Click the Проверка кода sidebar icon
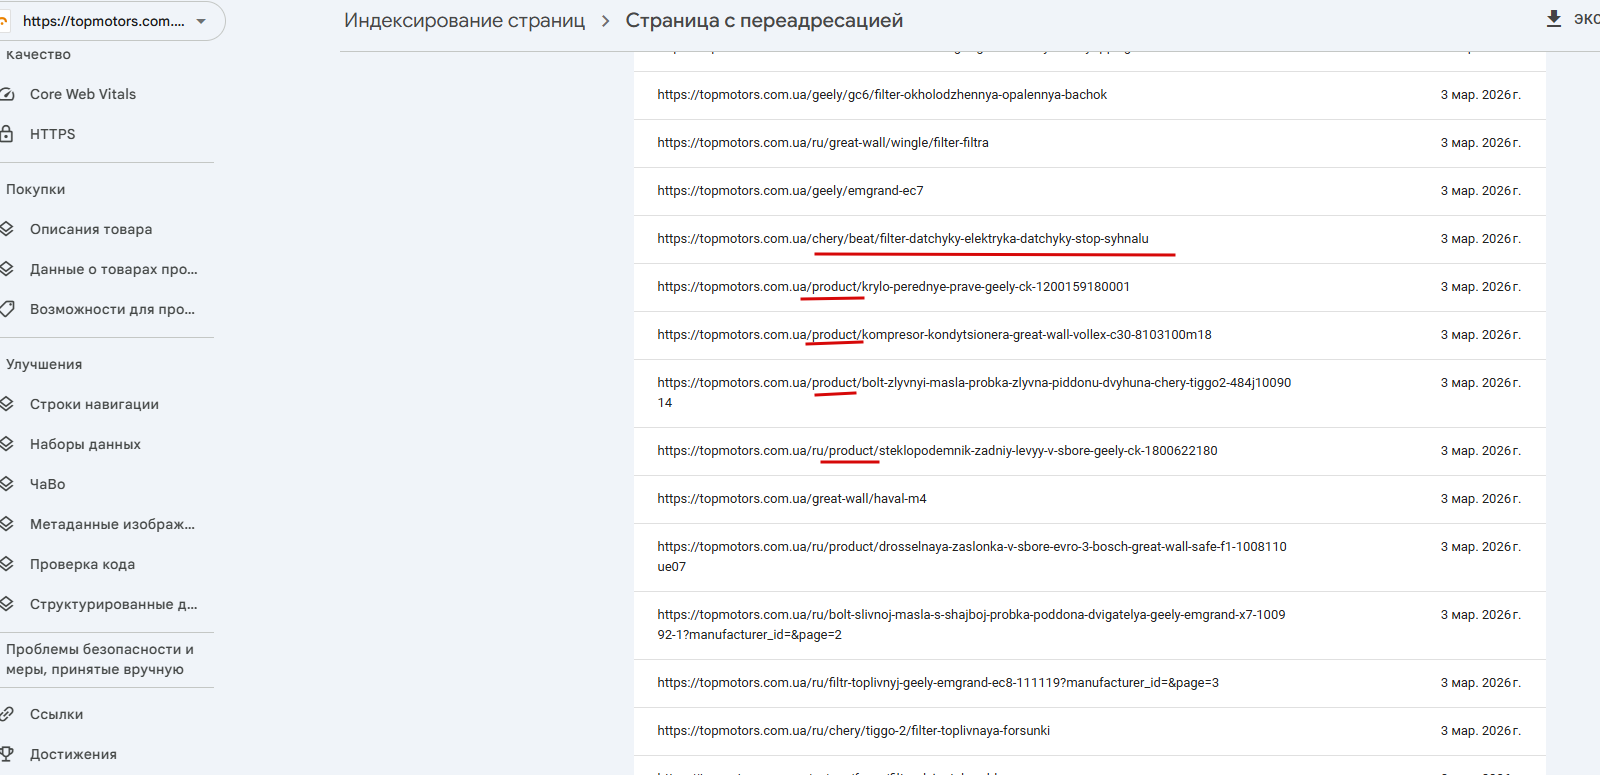 tap(6, 564)
